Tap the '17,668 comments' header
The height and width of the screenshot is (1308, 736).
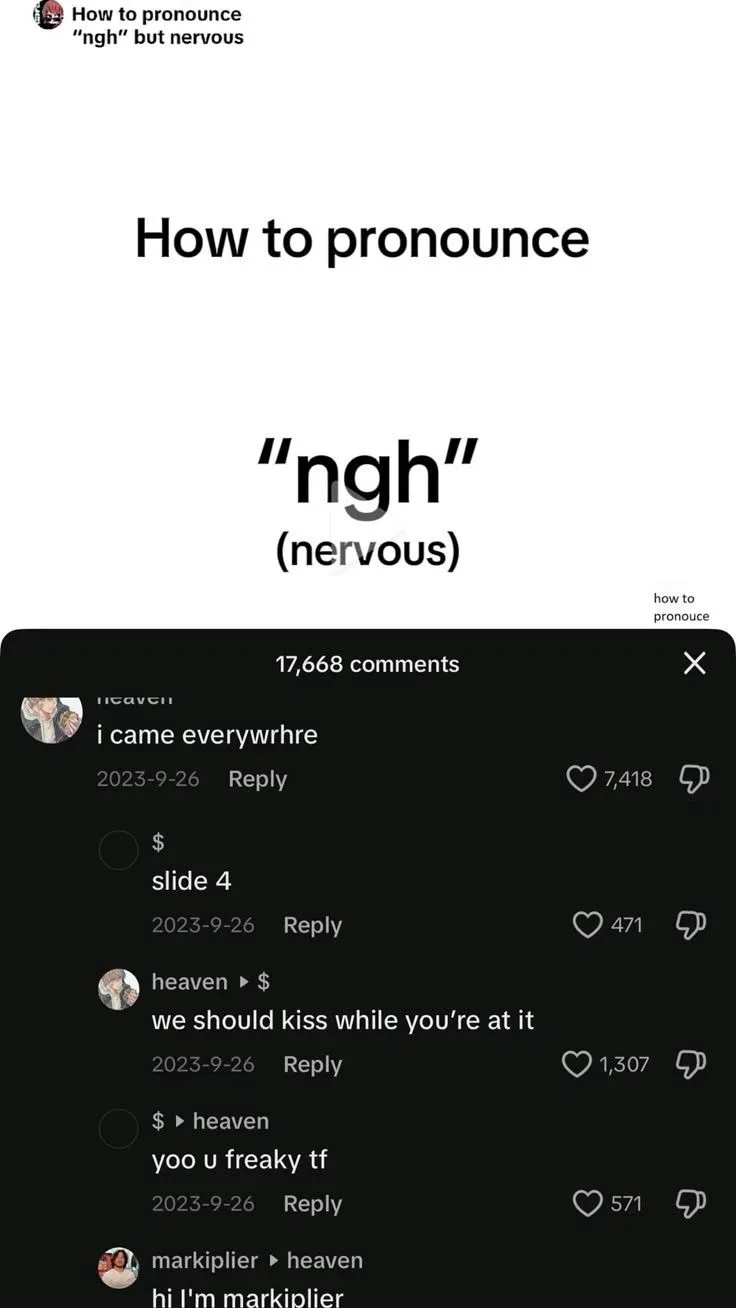coord(368,664)
